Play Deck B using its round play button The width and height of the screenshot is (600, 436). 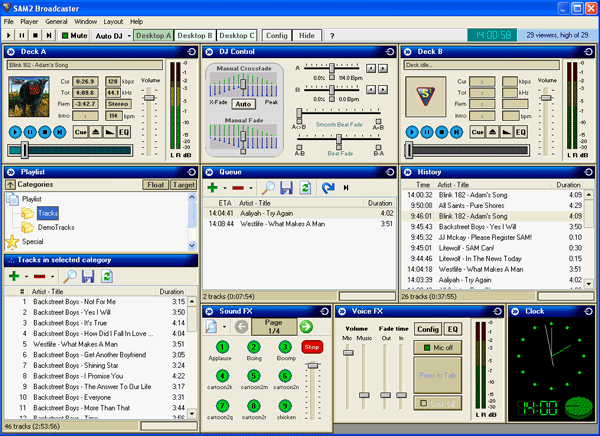click(412, 132)
